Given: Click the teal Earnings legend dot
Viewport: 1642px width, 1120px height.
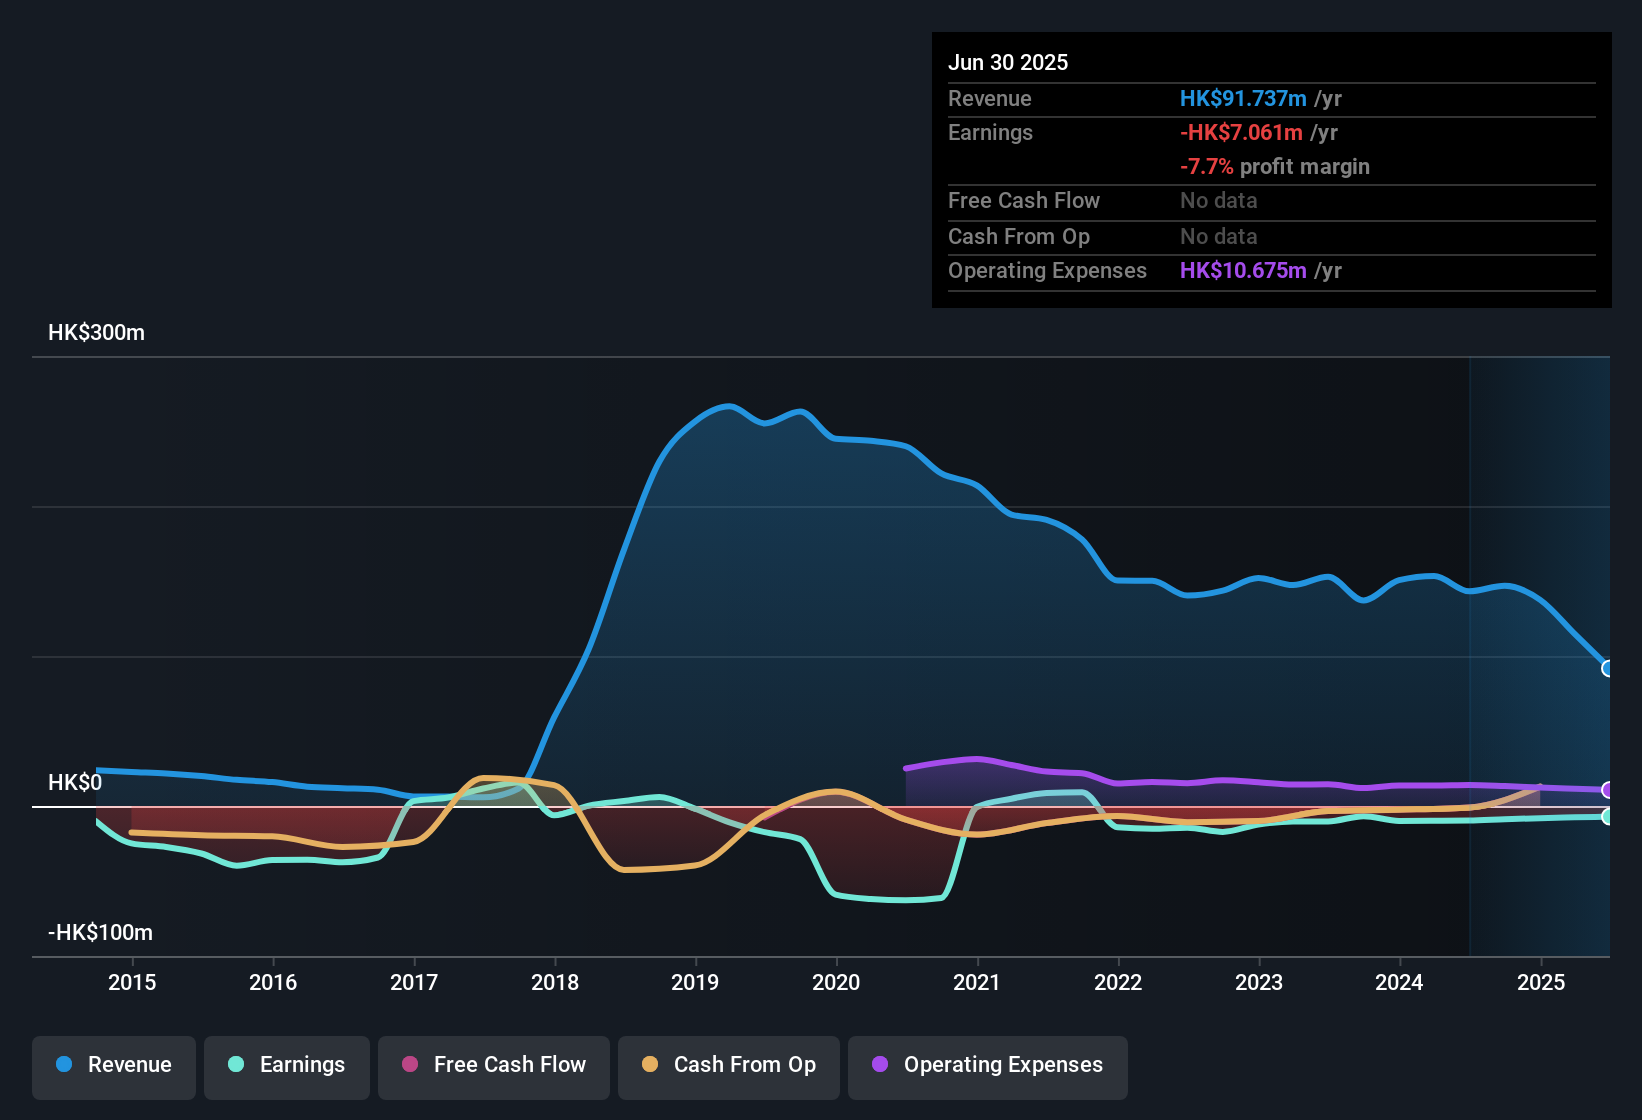Looking at the screenshot, I should pos(236,1065).
